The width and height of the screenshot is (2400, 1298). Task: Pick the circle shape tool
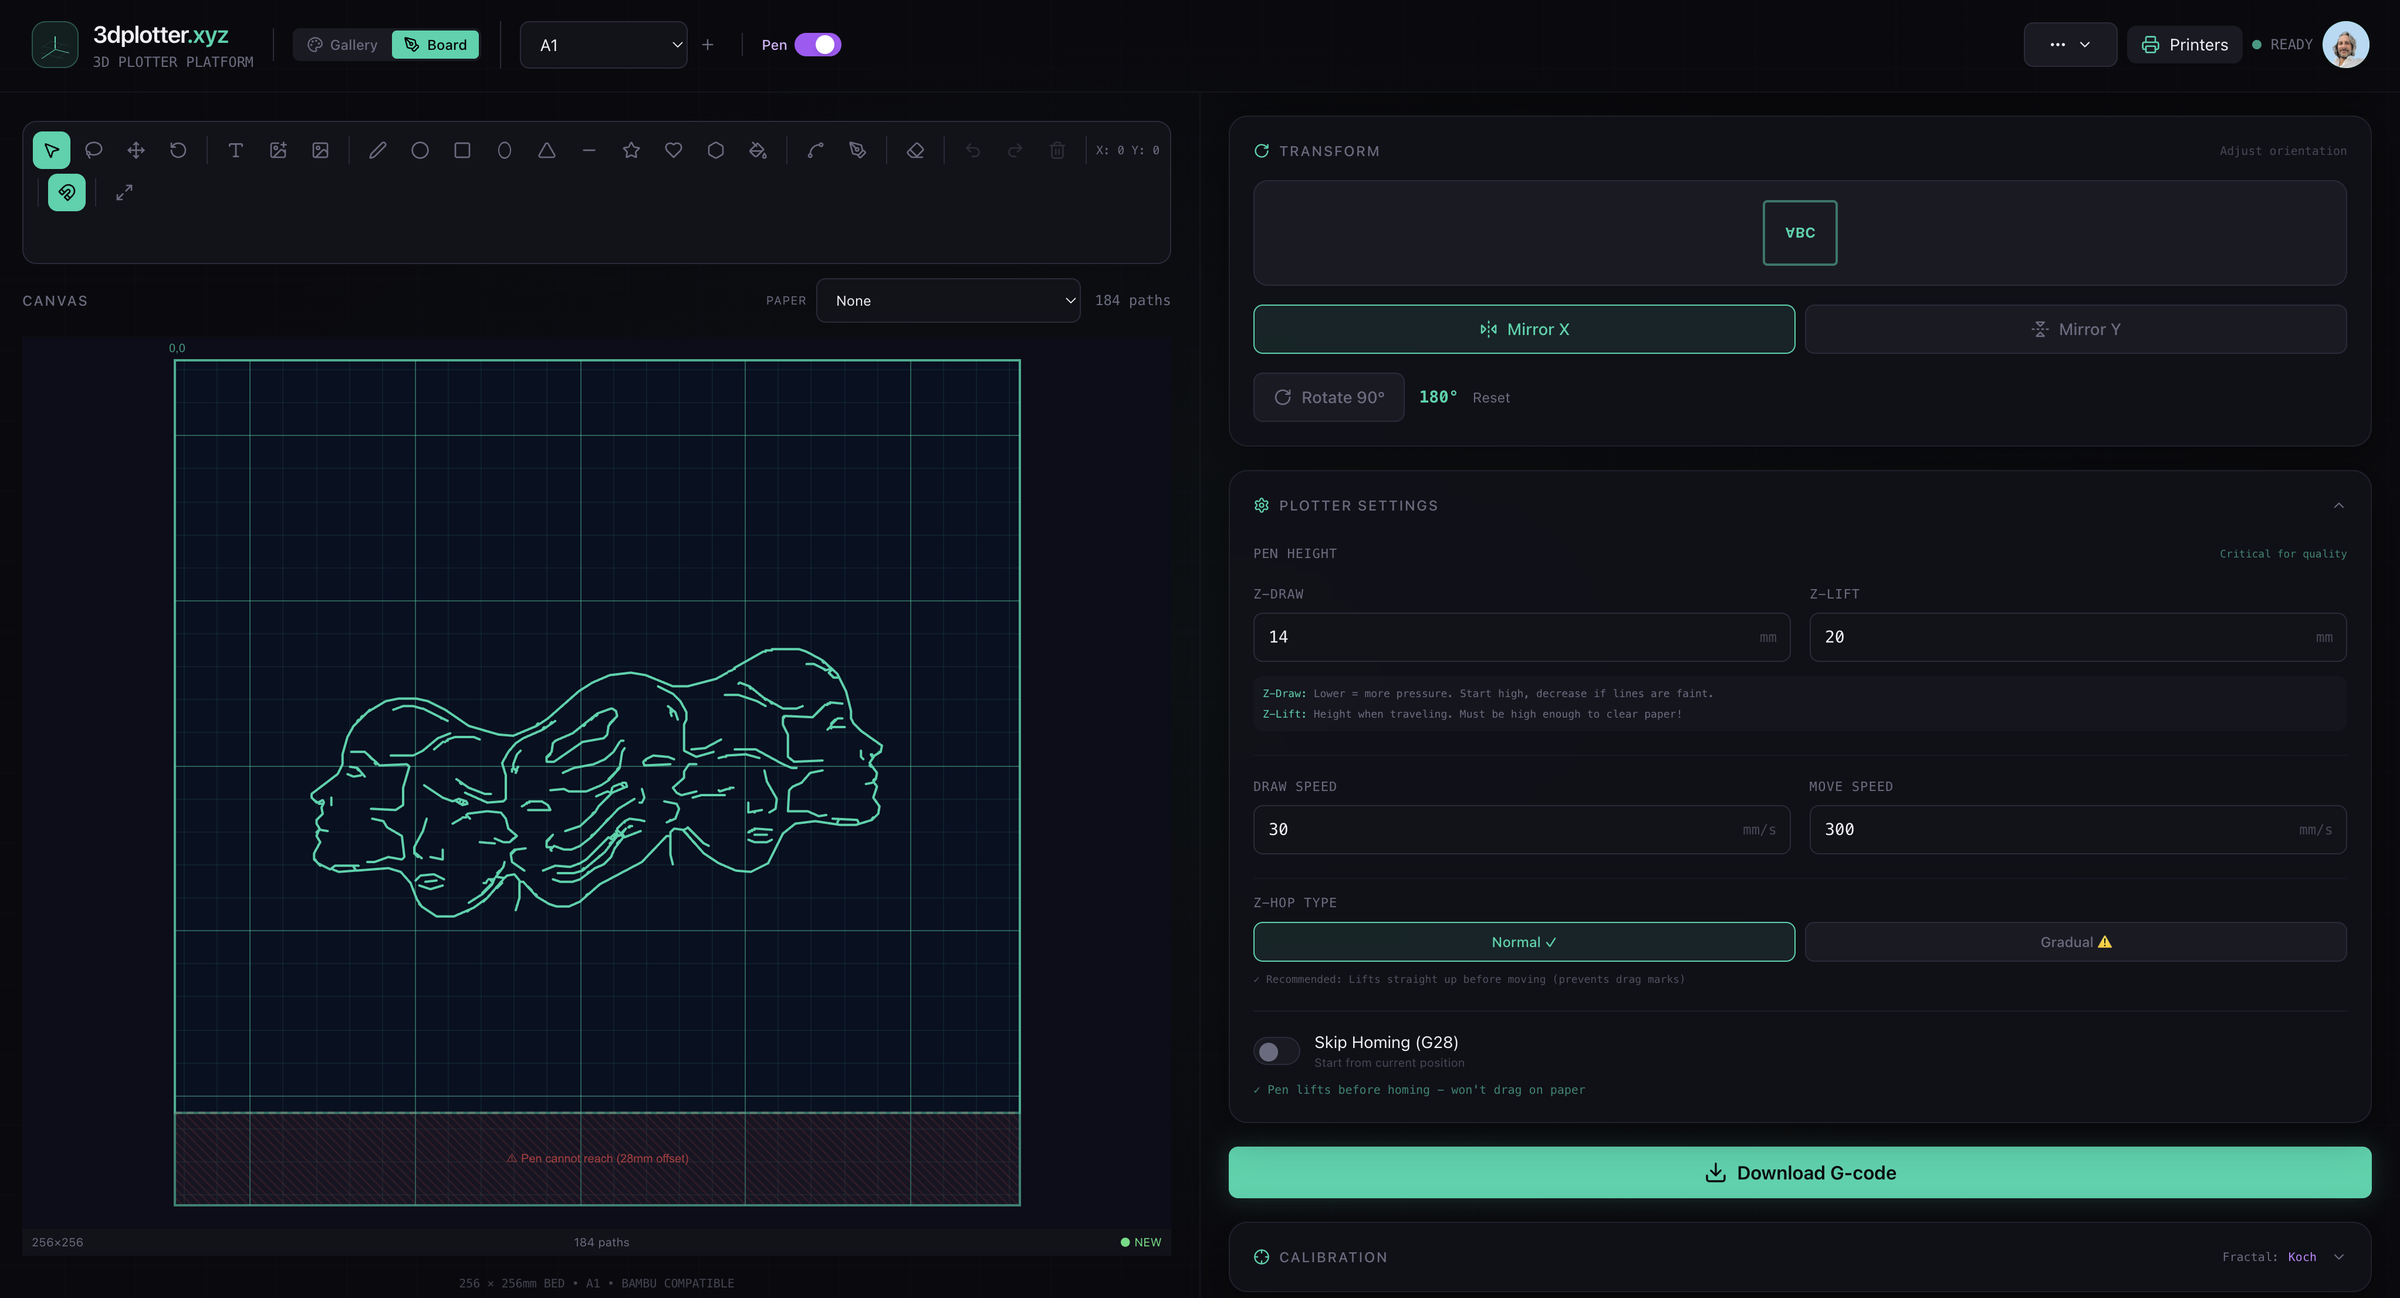[x=420, y=150]
